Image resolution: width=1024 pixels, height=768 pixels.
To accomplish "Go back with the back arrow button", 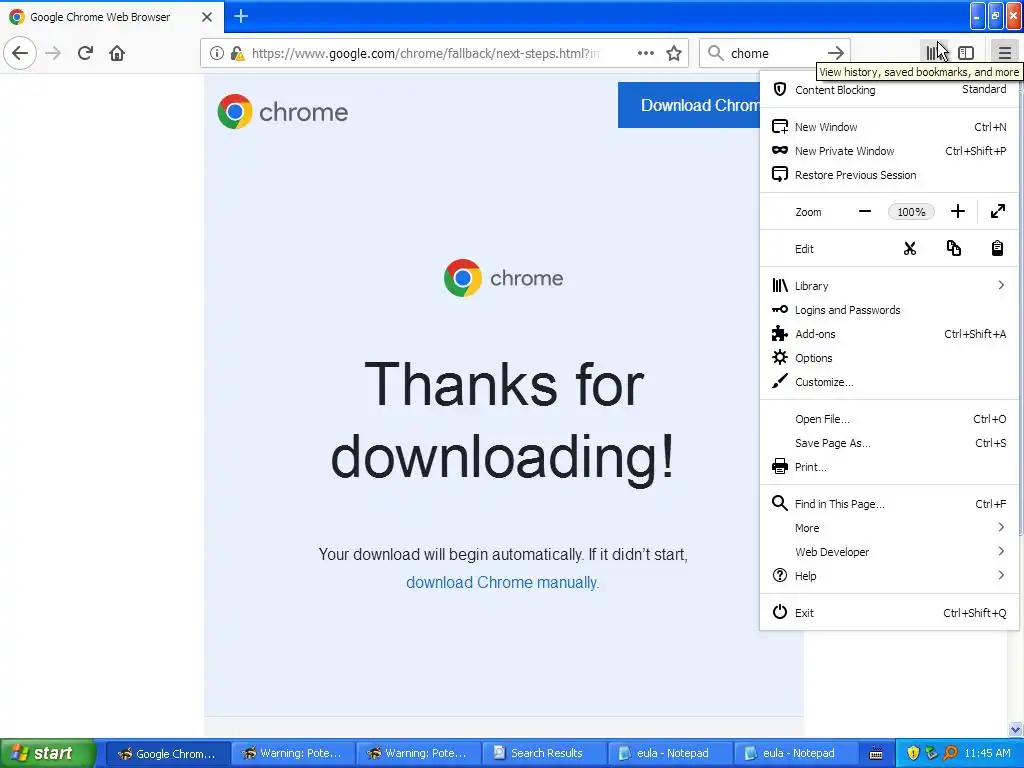I will [x=20, y=53].
